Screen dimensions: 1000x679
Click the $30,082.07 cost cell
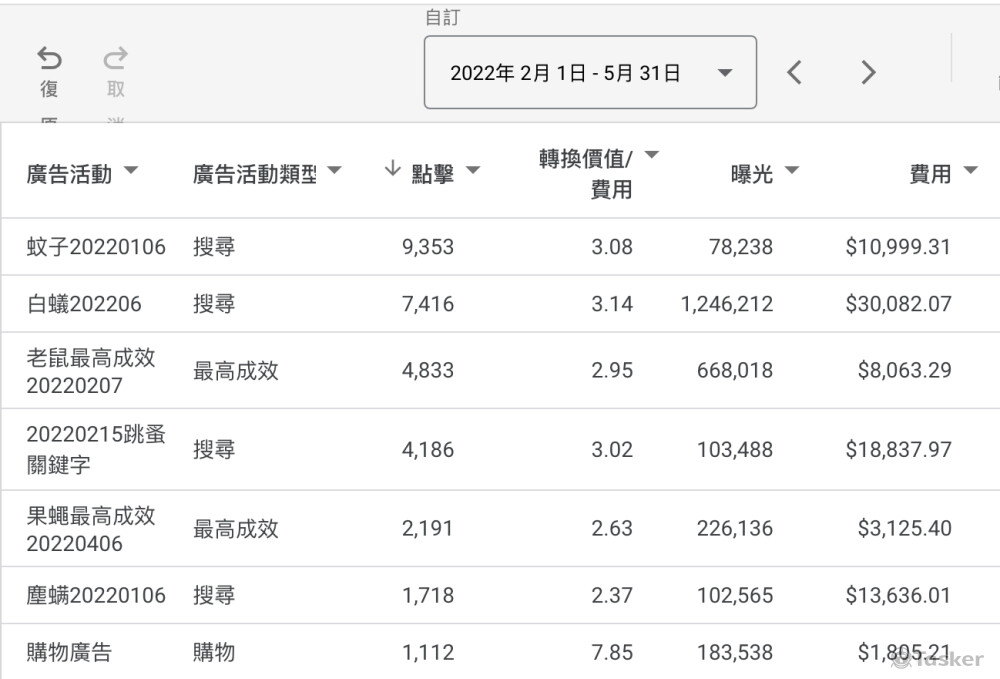pos(898,304)
